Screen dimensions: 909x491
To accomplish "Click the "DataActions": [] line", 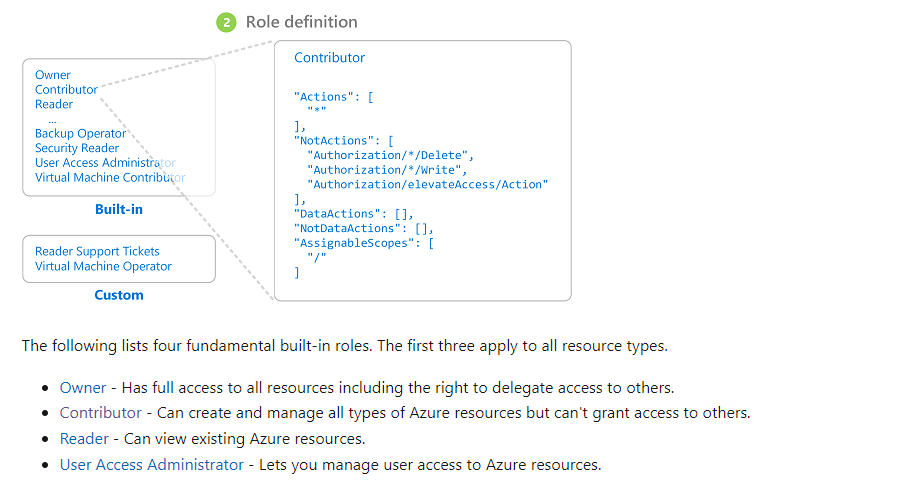I will tap(354, 214).
